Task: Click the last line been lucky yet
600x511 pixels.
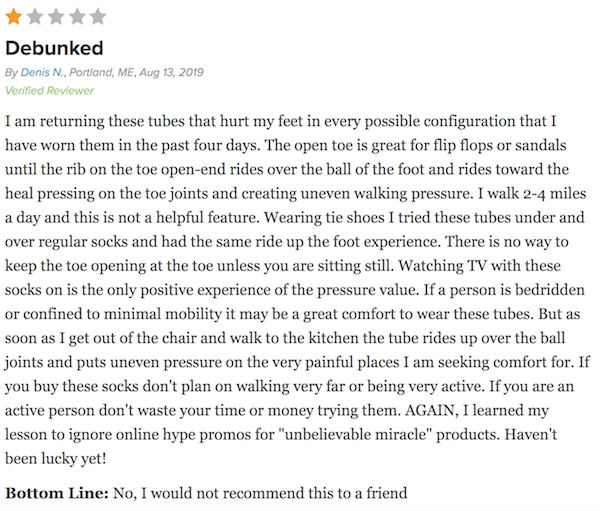Action: click(55, 459)
